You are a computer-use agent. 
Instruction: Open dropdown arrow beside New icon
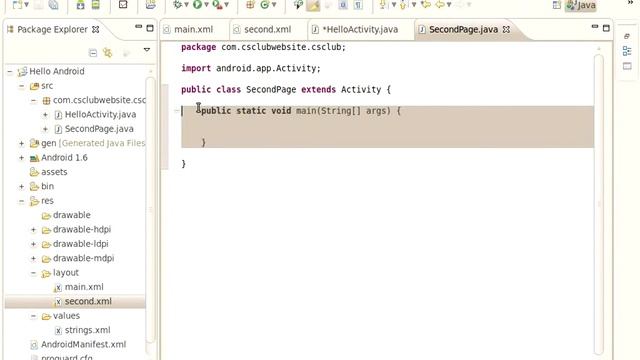[x=27, y=5]
